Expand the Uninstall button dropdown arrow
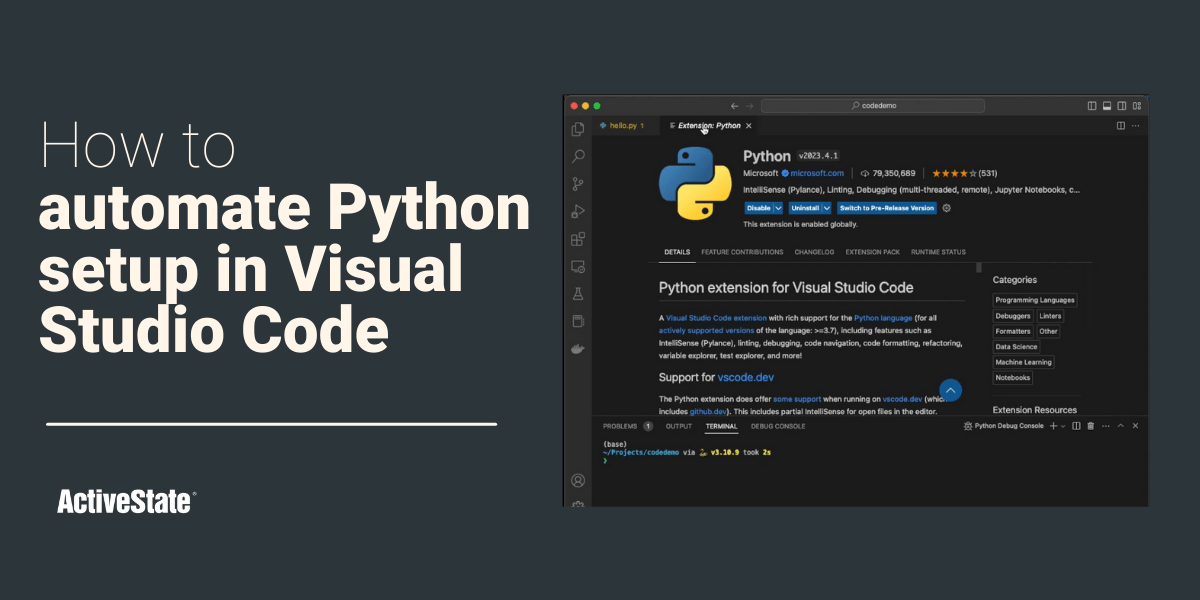The height and width of the screenshot is (600, 1200). 826,208
